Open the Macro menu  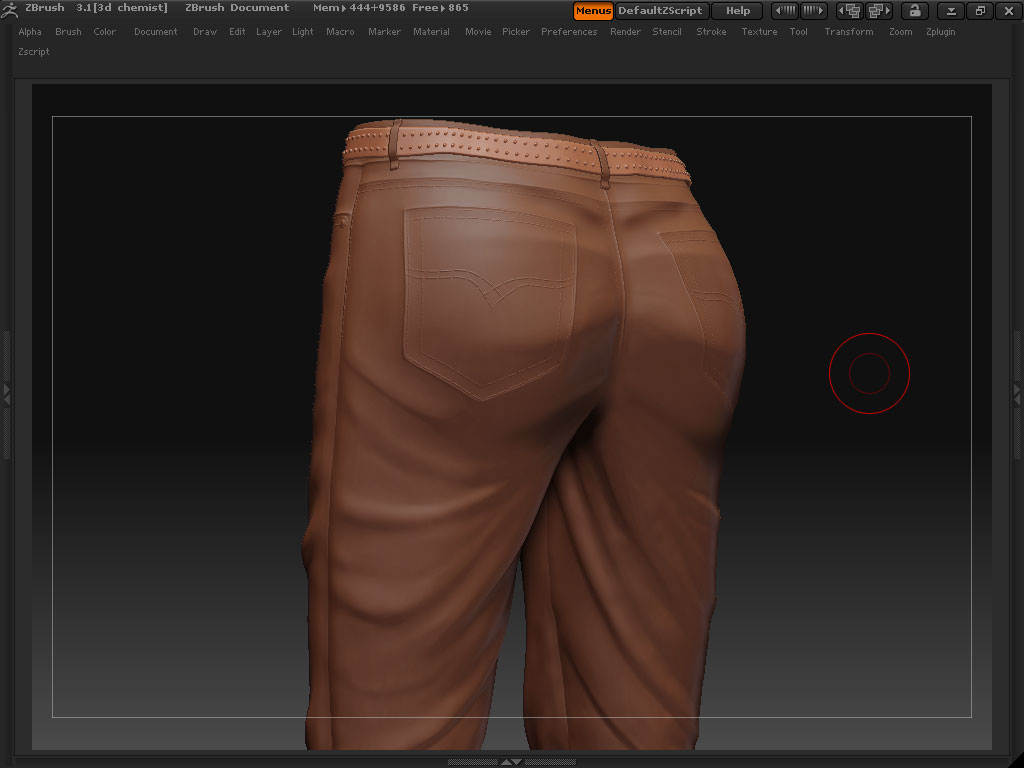[340, 31]
